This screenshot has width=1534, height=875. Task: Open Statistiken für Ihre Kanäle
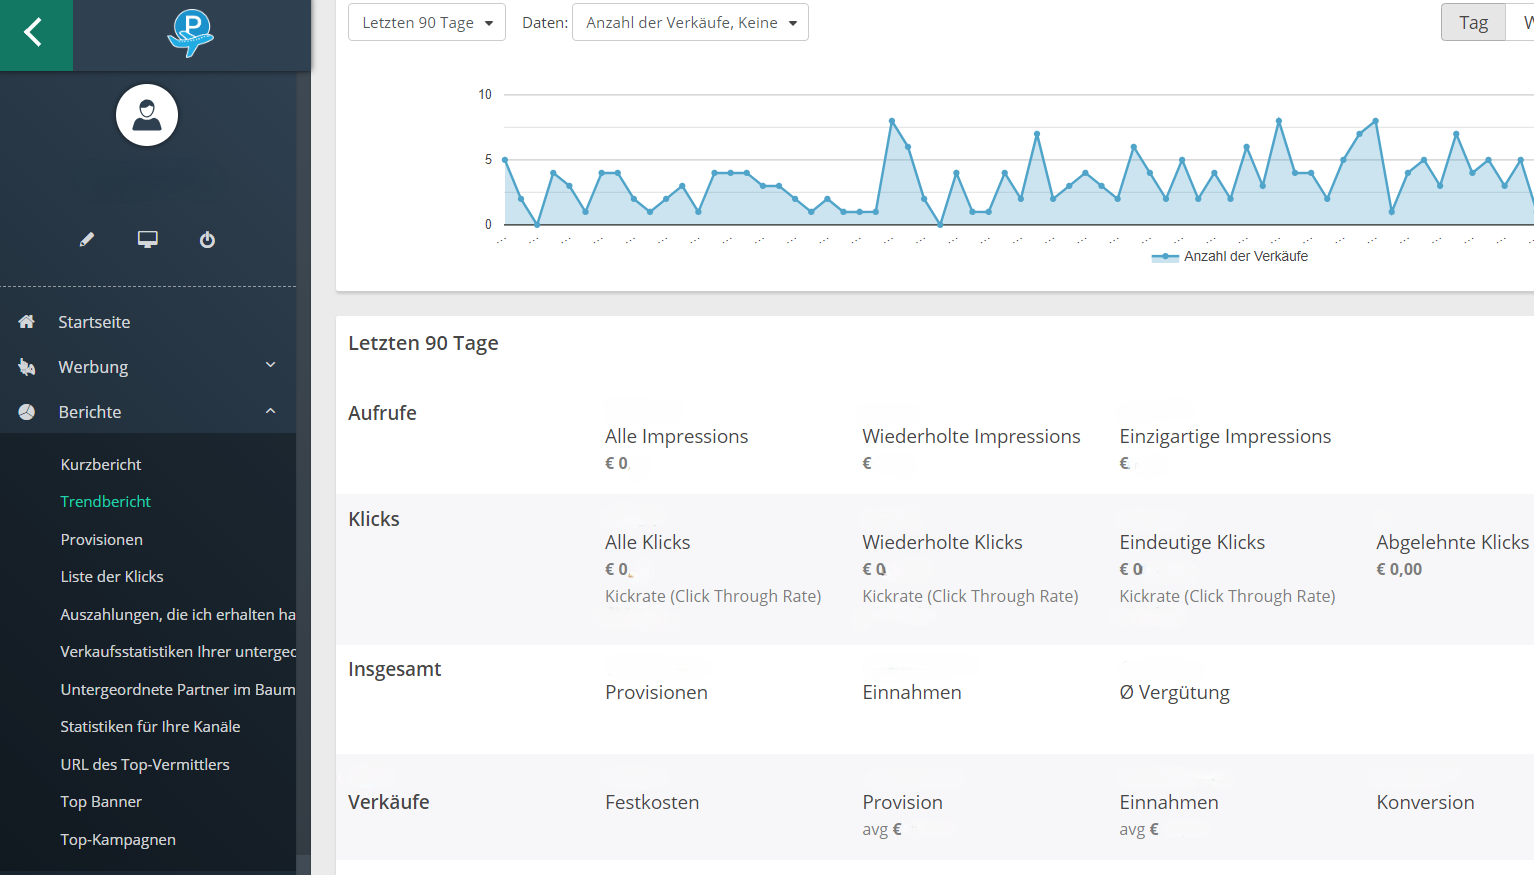pyautogui.click(x=150, y=726)
